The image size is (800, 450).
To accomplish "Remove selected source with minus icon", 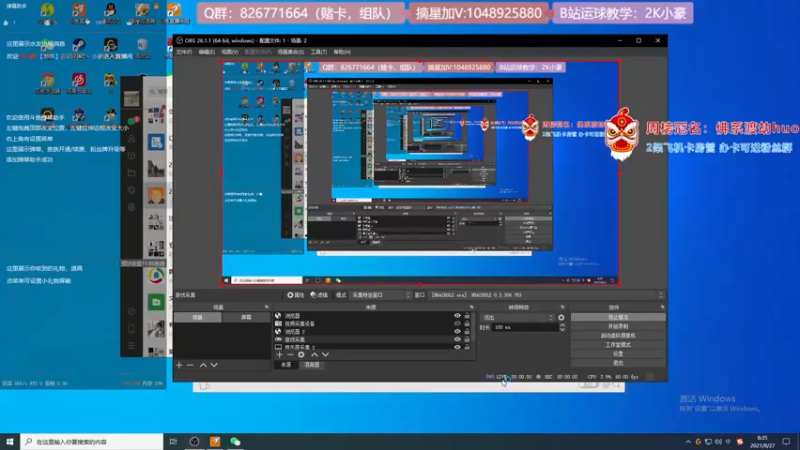I will (290, 355).
